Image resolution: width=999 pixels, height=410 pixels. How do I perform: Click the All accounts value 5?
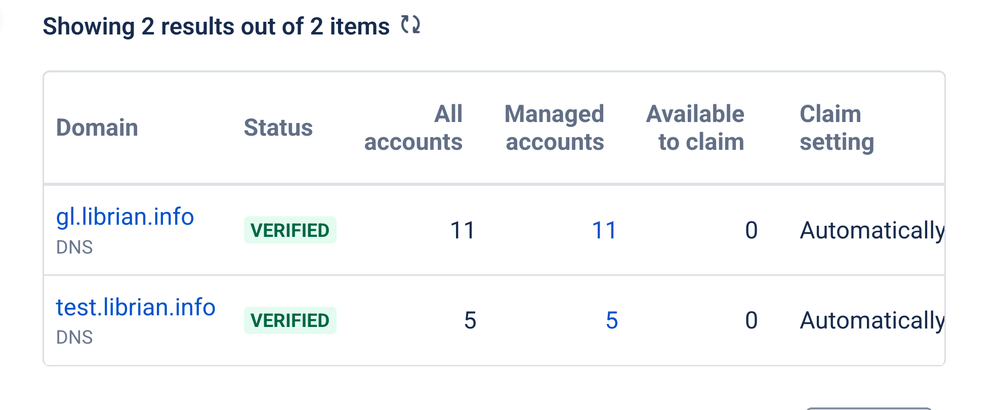(x=470, y=320)
